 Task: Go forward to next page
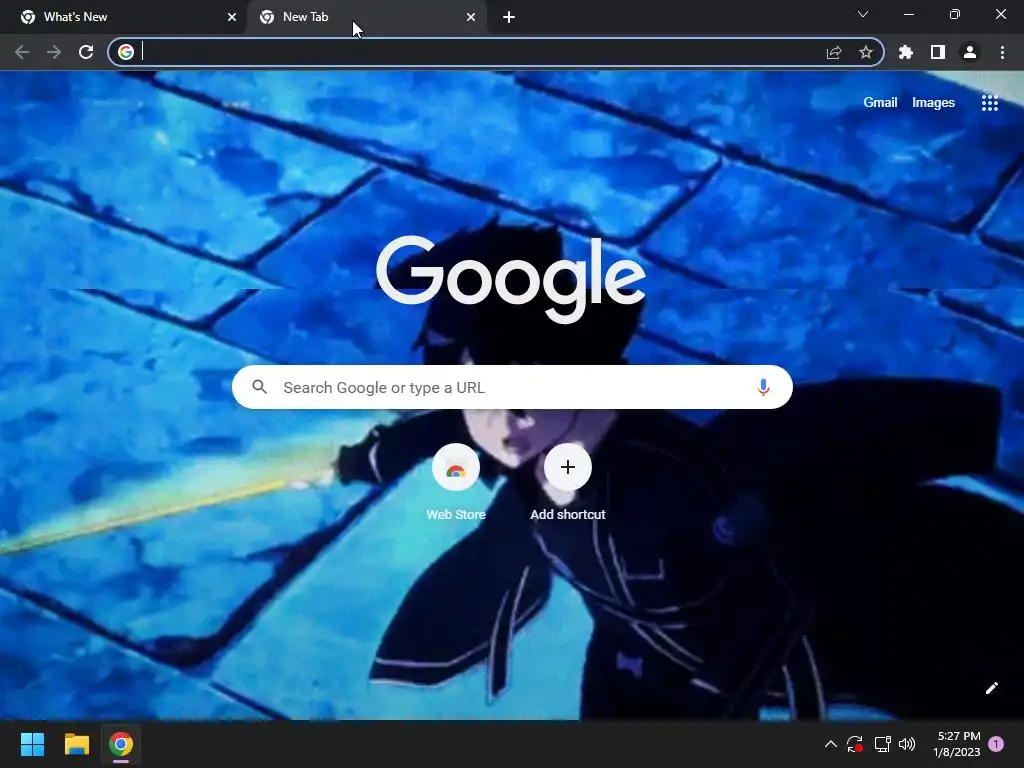click(x=54, y=52)
